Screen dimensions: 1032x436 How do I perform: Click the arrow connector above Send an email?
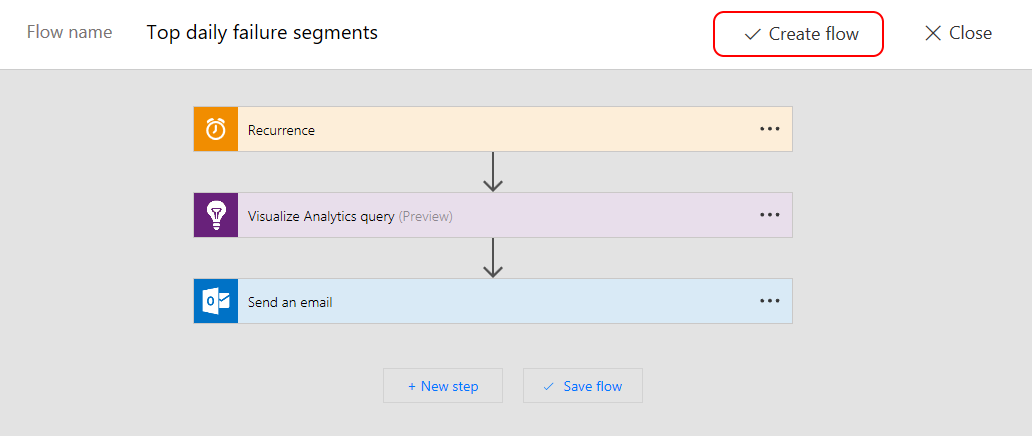click(x=492, y=258)
